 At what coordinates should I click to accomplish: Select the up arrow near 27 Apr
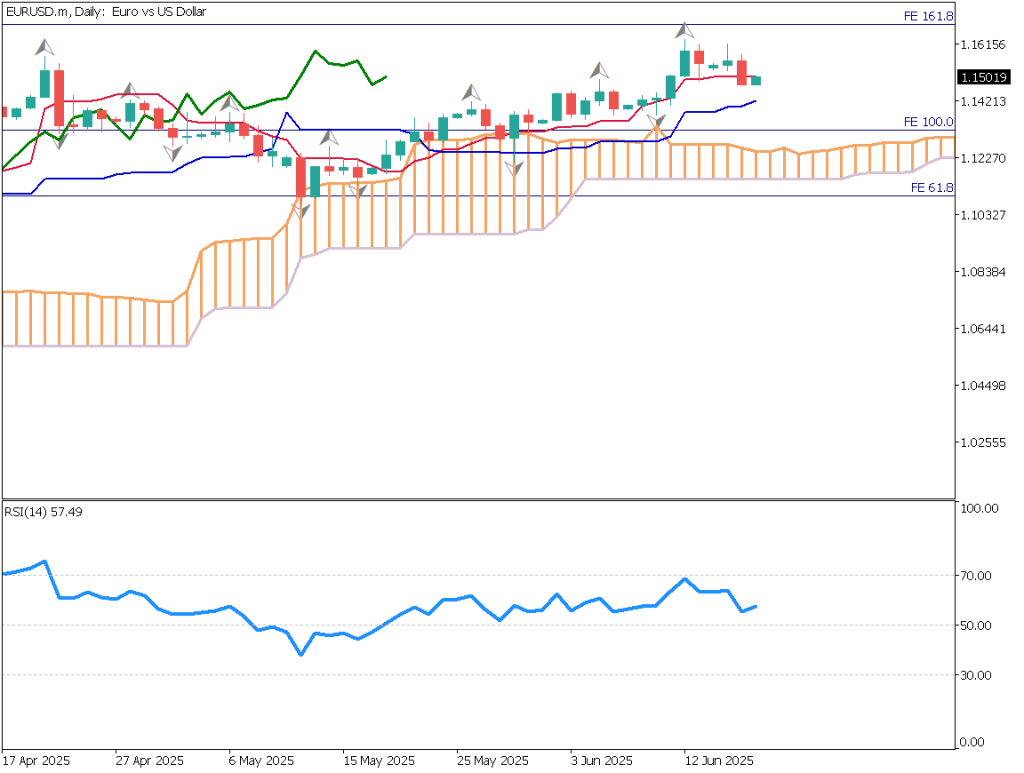pos(129,92)
